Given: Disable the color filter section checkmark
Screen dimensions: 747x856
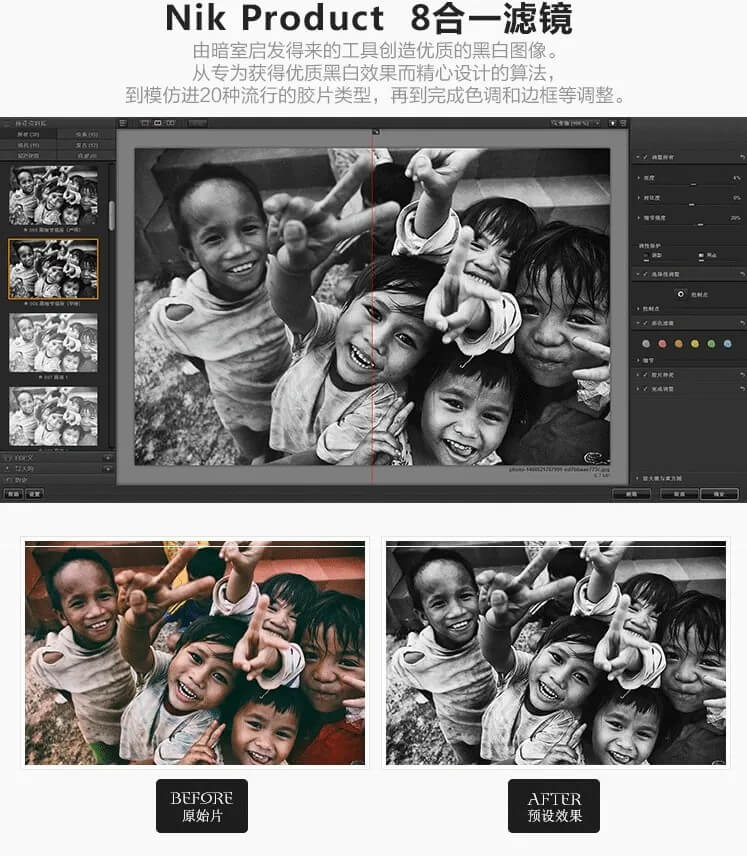Looking at the screenshot, I should tap(645, 323).
